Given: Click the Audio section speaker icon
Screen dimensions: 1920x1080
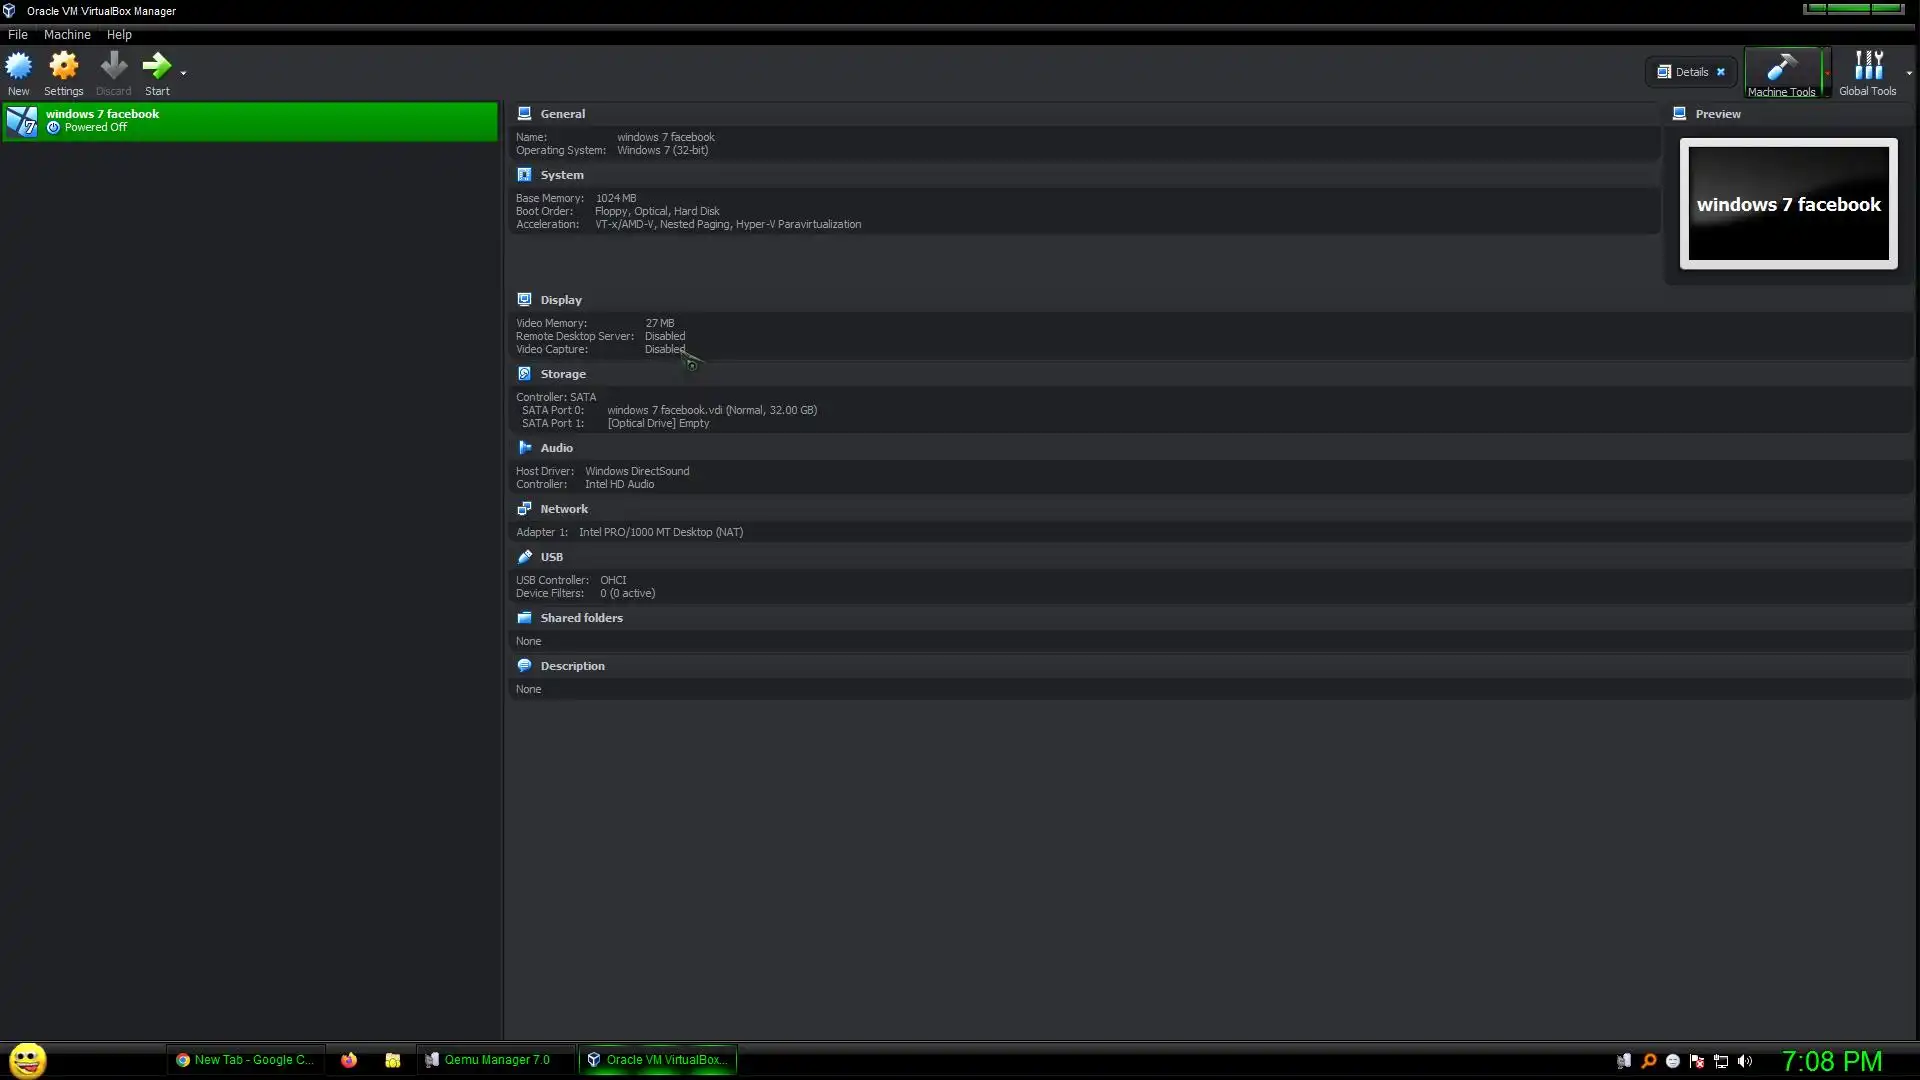Looking at the screenshot, I should [524, 447].
